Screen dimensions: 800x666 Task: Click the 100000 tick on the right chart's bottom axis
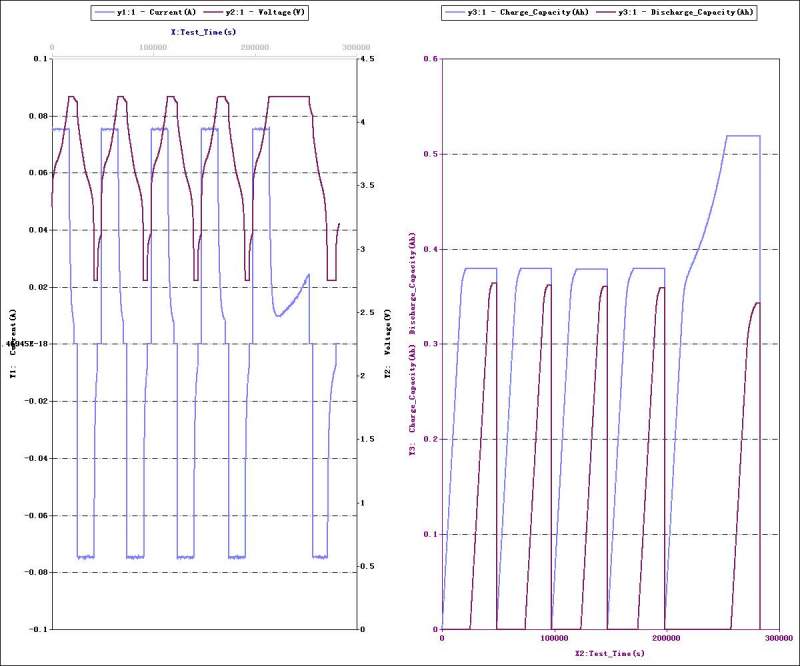(x=554, y=639)
